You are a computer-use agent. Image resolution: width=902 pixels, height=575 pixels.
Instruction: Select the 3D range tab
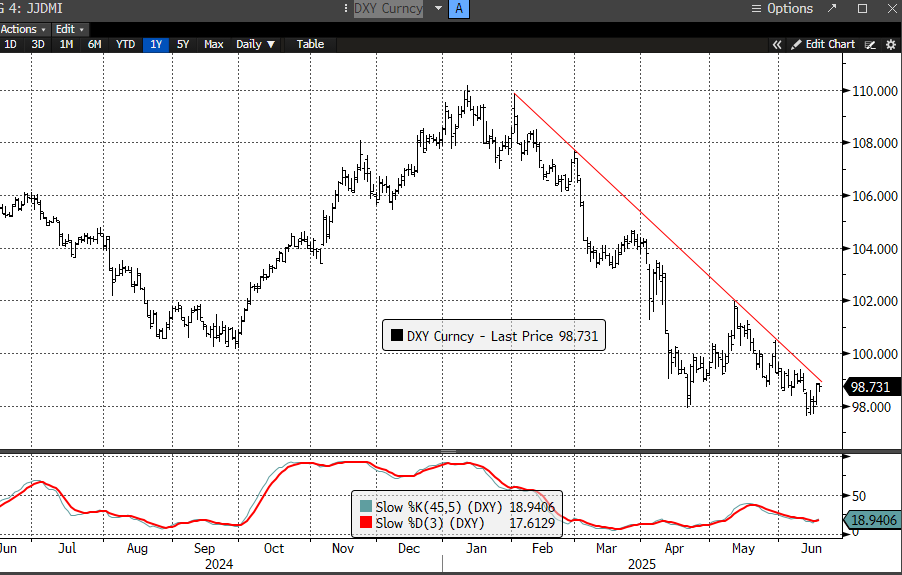tap(38, 44)
